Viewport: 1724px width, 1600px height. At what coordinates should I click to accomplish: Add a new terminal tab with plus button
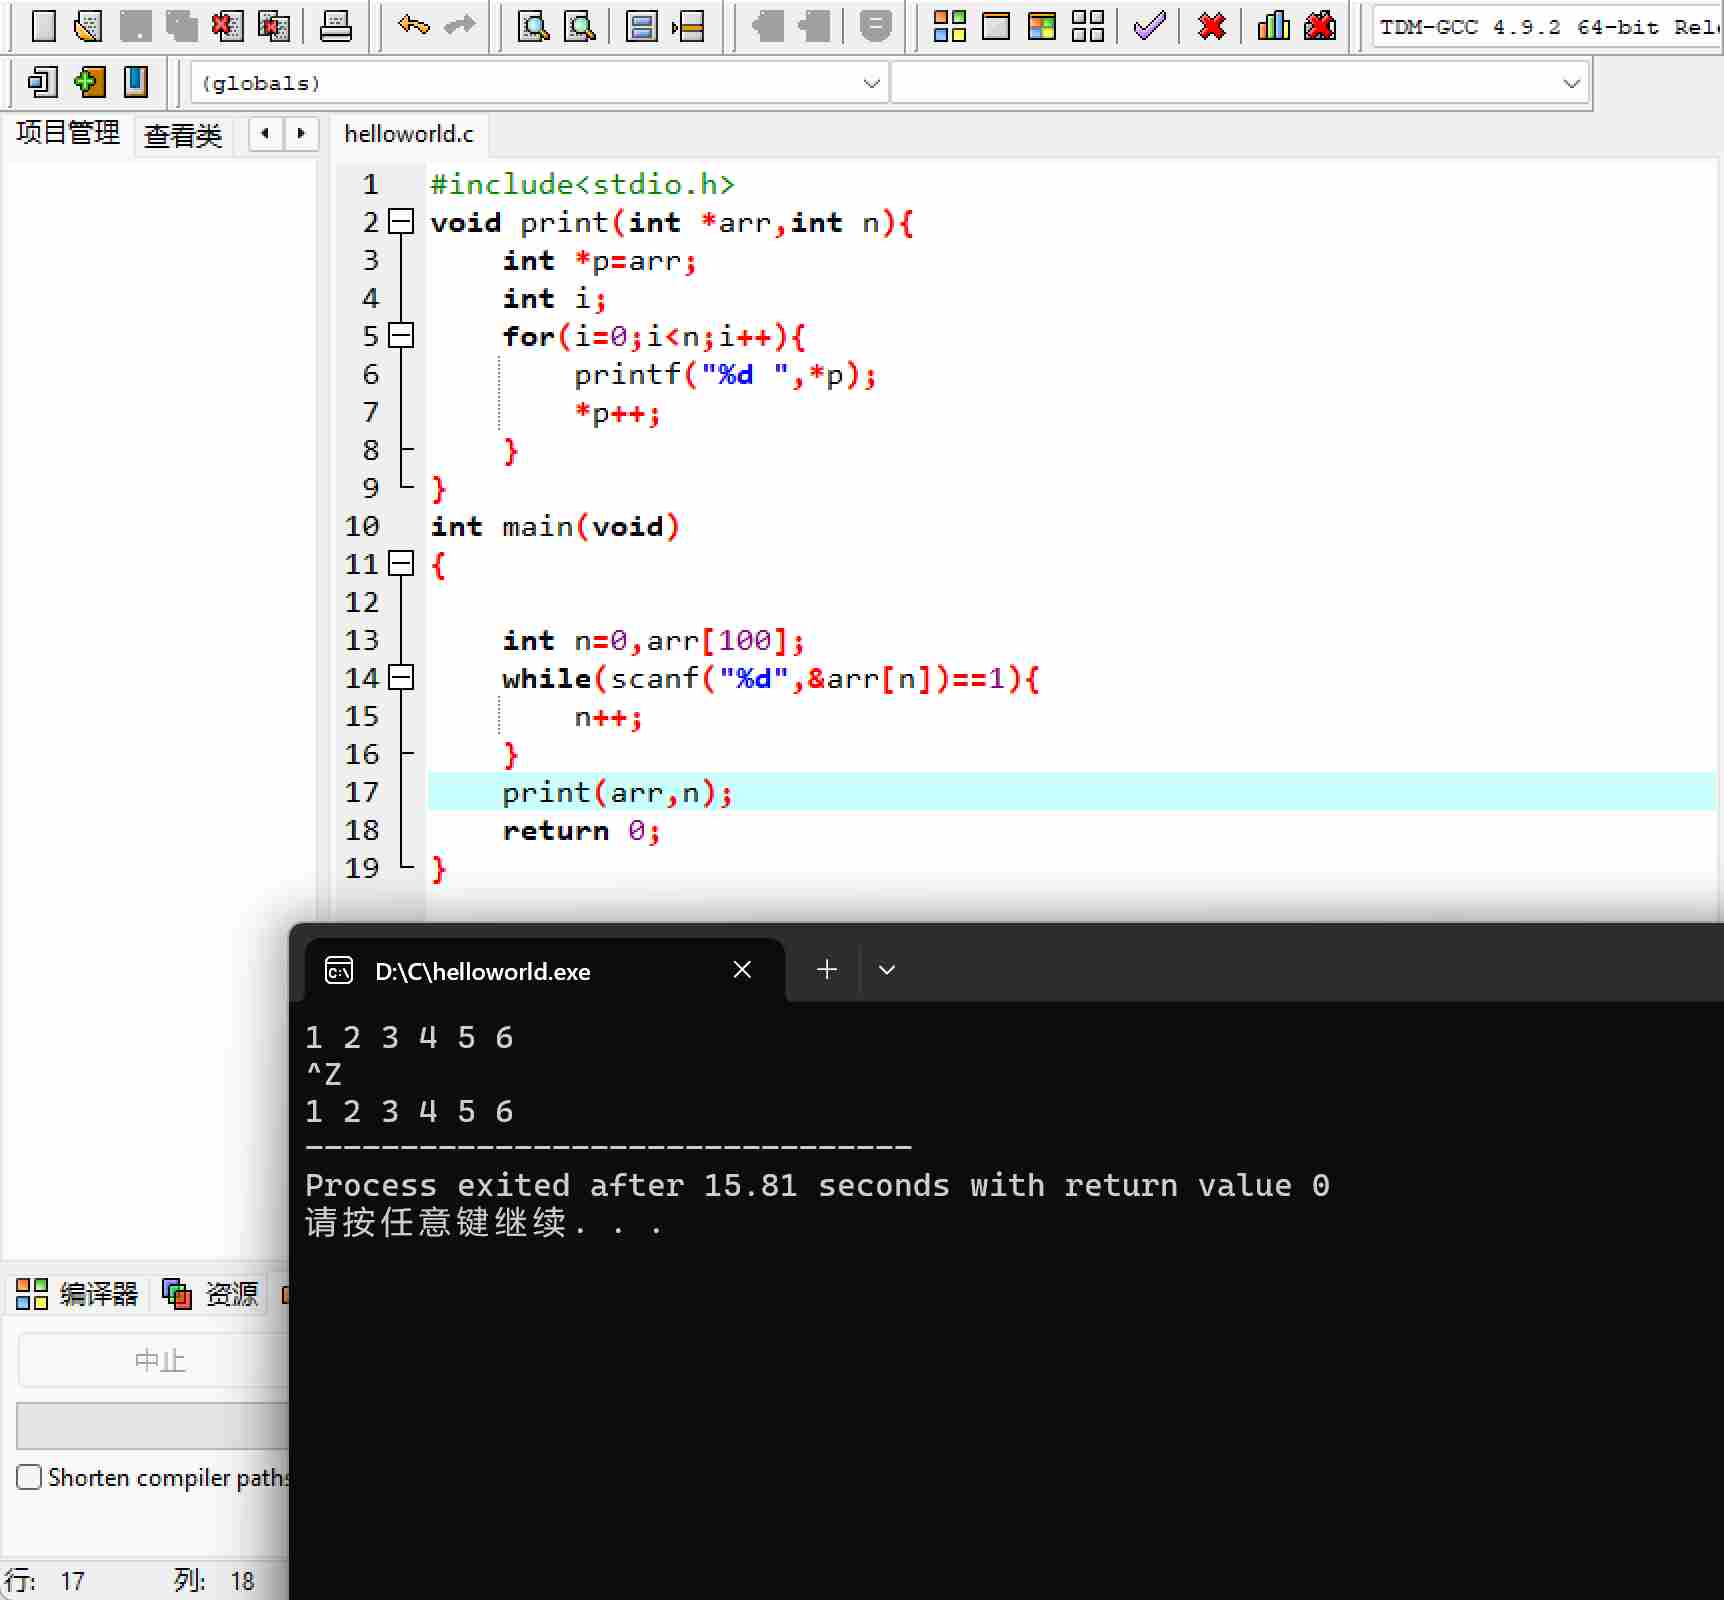pos(827,970)
